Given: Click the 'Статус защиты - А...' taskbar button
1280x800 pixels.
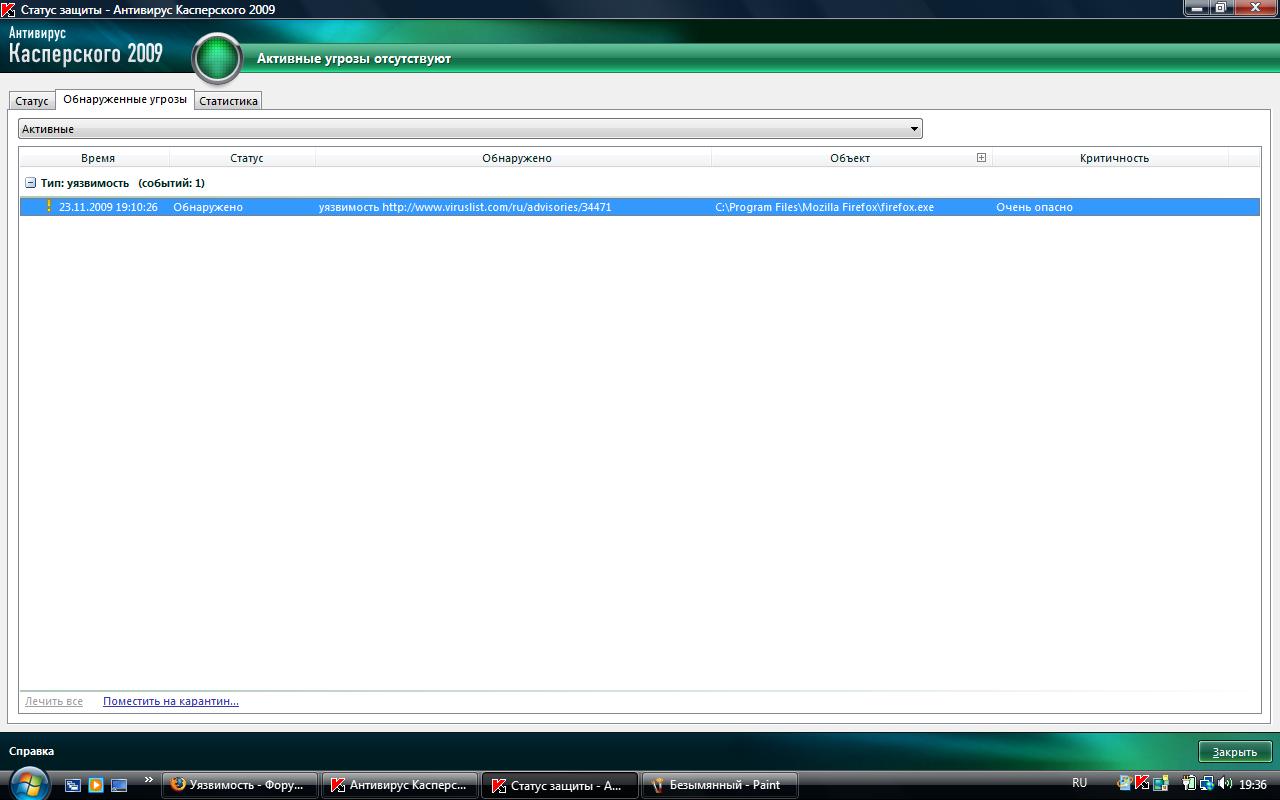Looking at the screenshot, I should click(560, 785).
